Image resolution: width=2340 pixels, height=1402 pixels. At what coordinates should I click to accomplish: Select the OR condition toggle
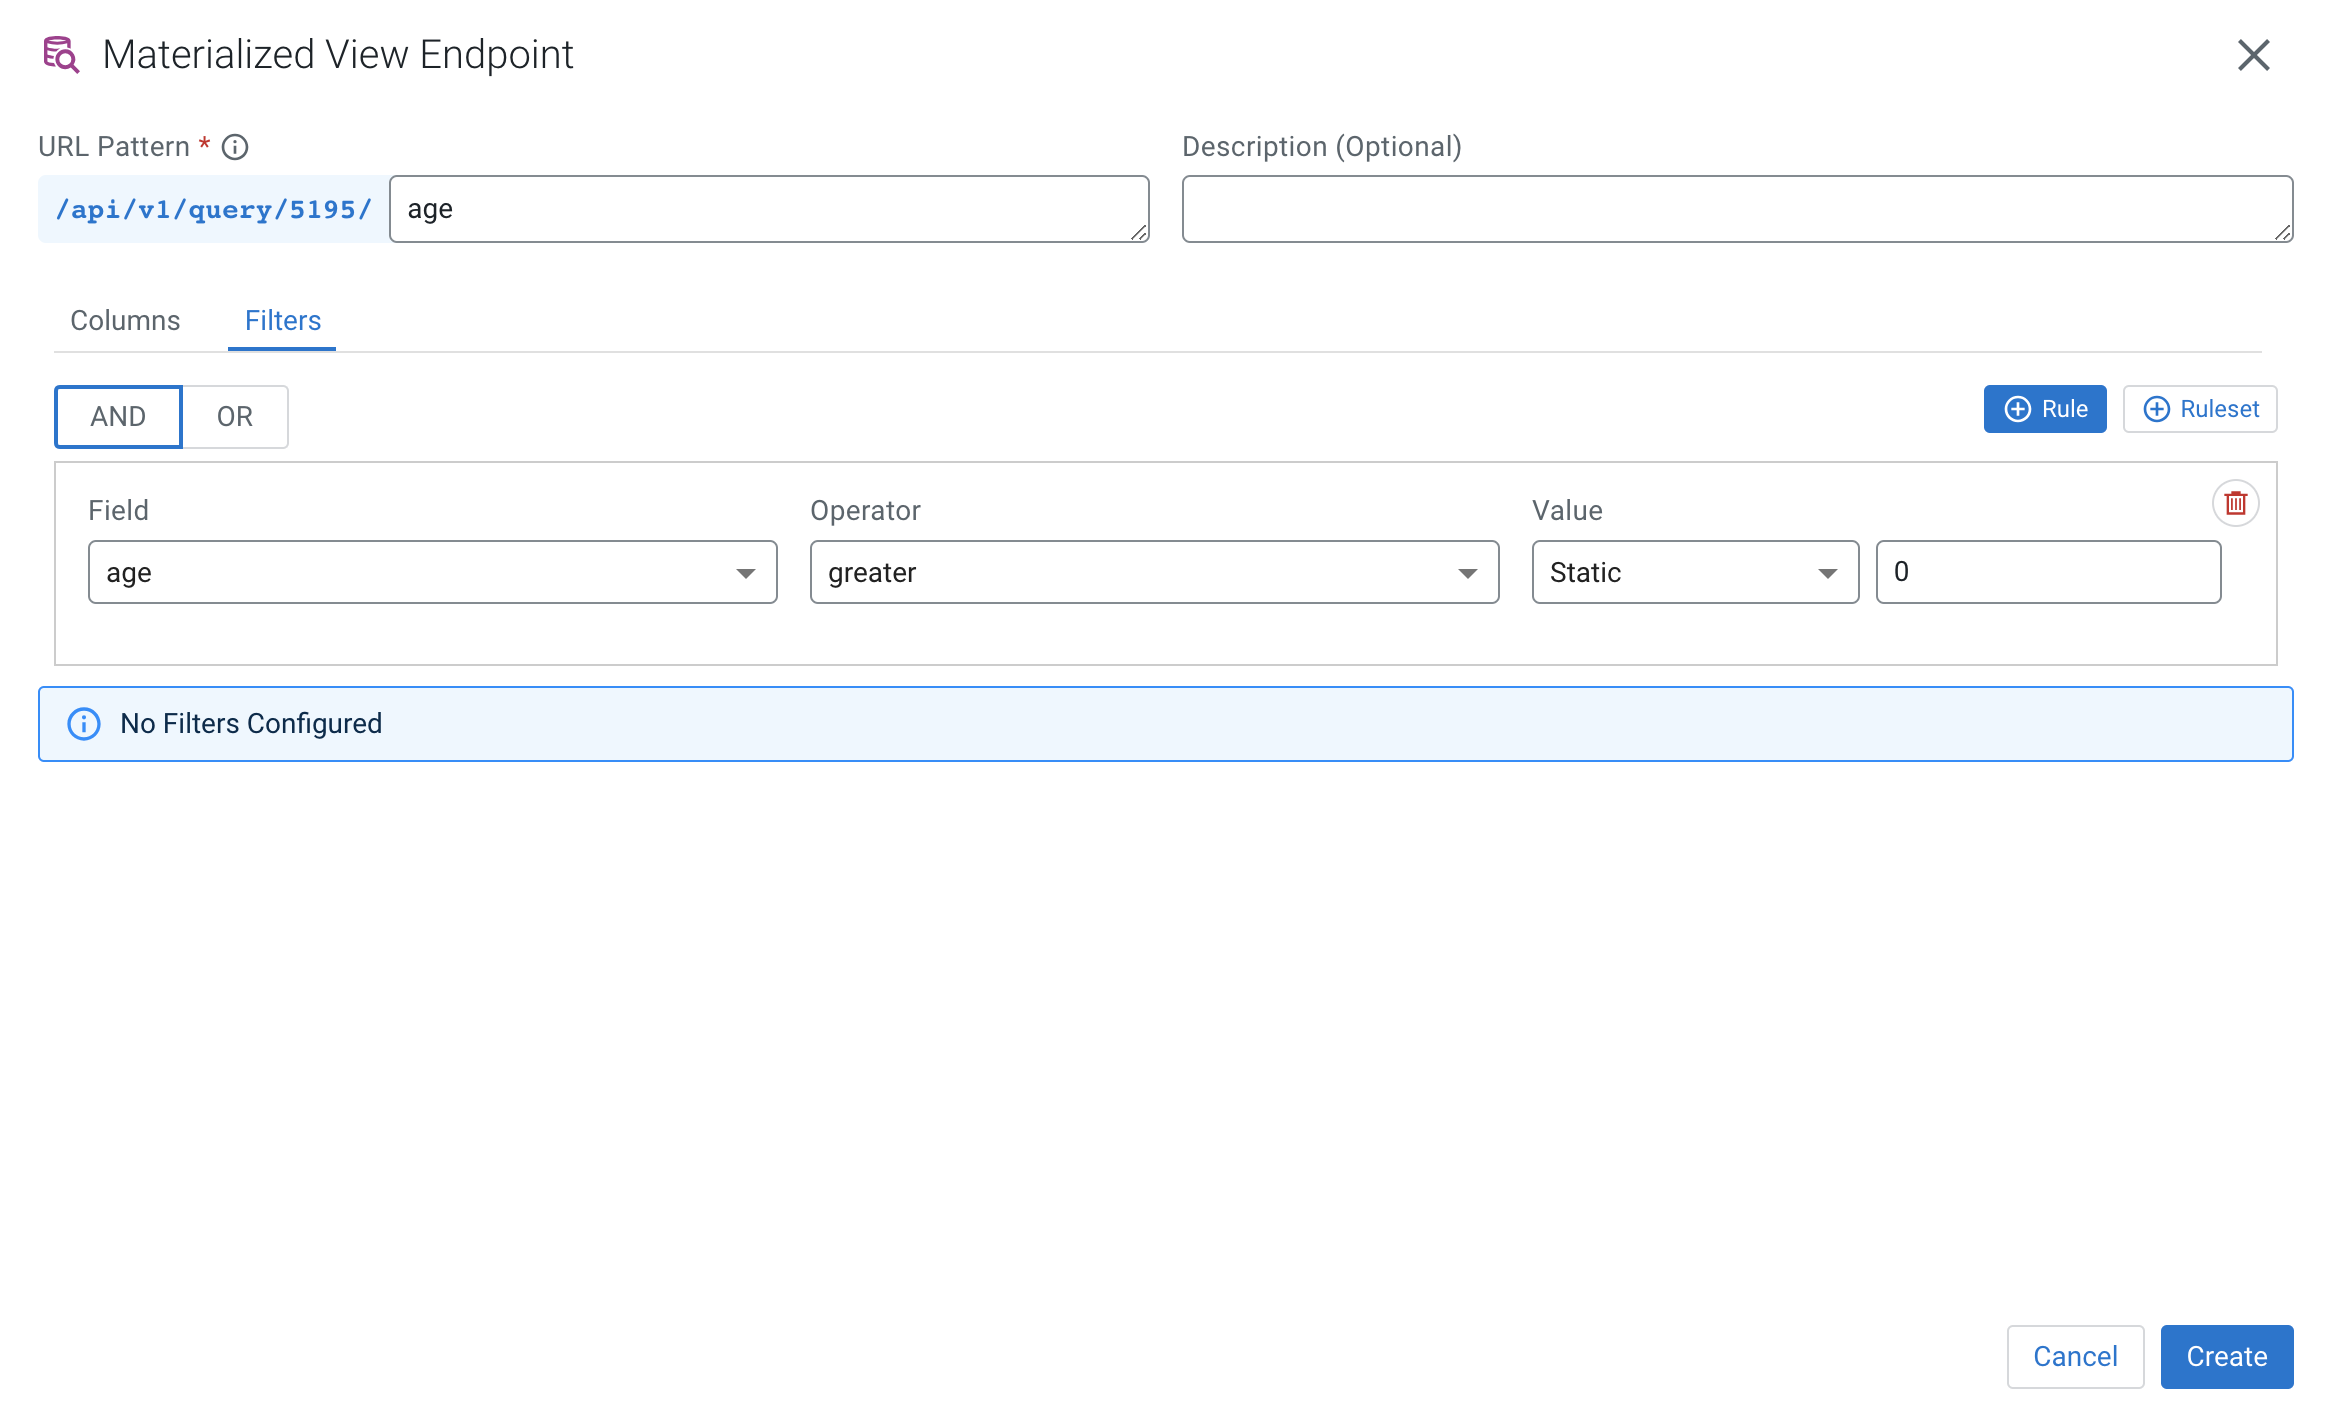tap(235, 416)
